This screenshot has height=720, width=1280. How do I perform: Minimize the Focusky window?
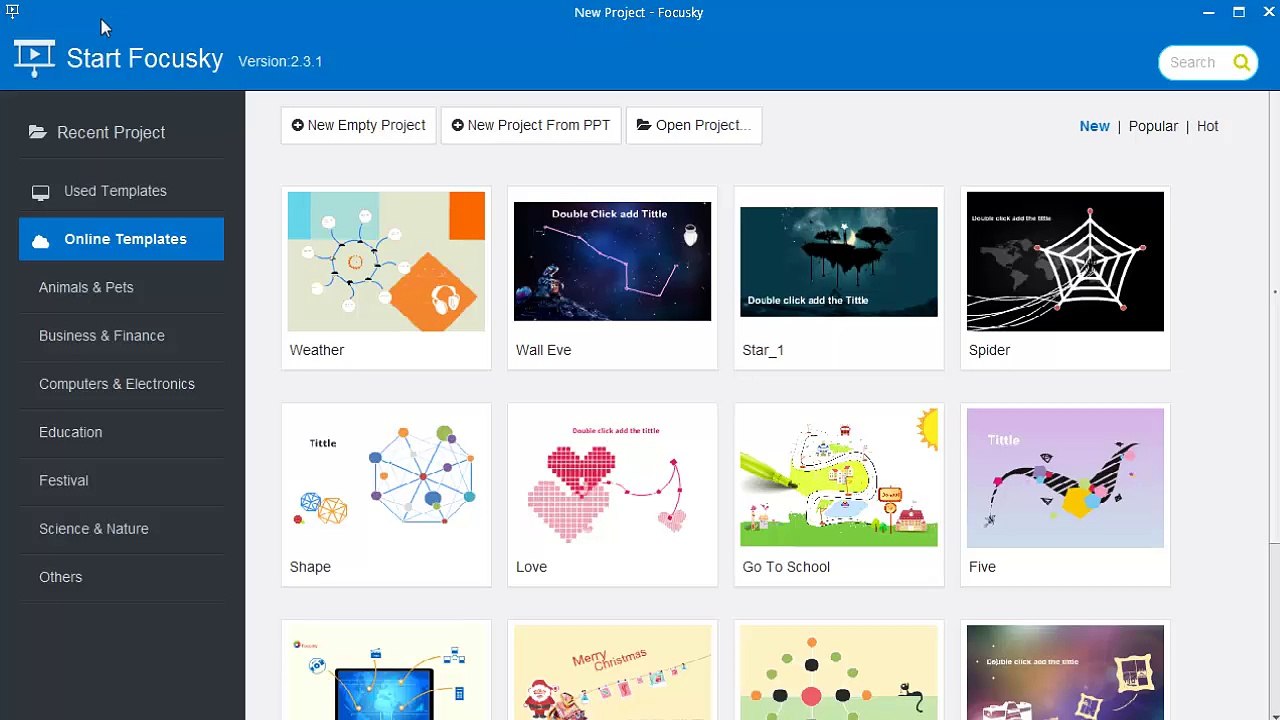[1209, 12]
